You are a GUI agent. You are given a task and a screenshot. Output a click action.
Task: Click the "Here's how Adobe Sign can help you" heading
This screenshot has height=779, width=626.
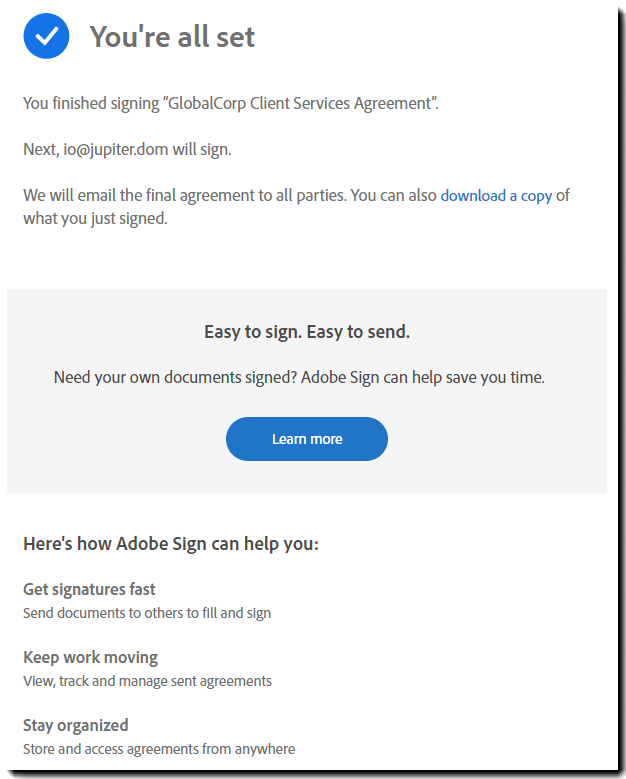pos(170,545)
